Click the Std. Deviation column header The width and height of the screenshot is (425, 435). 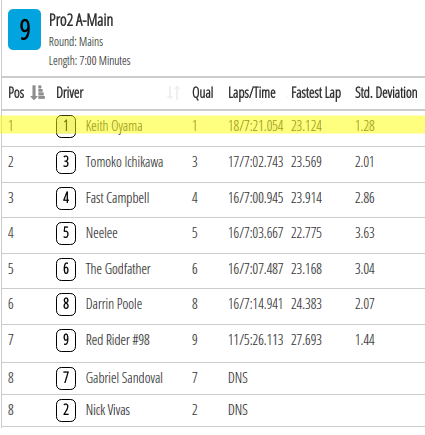(x=386, y=93)
